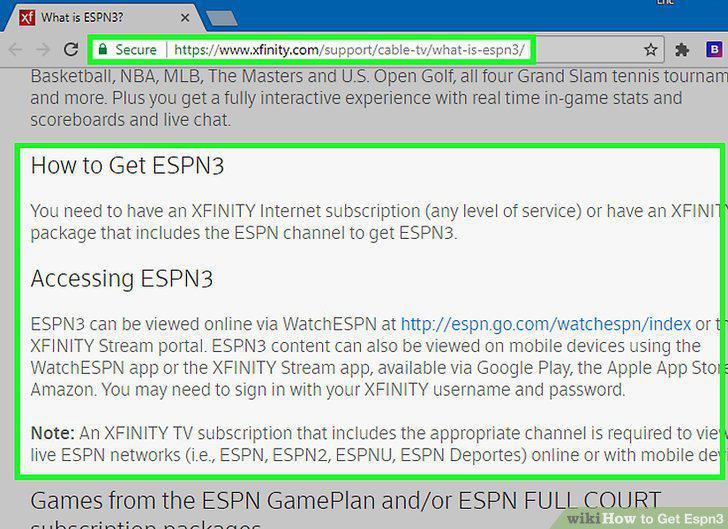
Task: Reload the page with the refresh icon
Action: [x=71, y=49]
